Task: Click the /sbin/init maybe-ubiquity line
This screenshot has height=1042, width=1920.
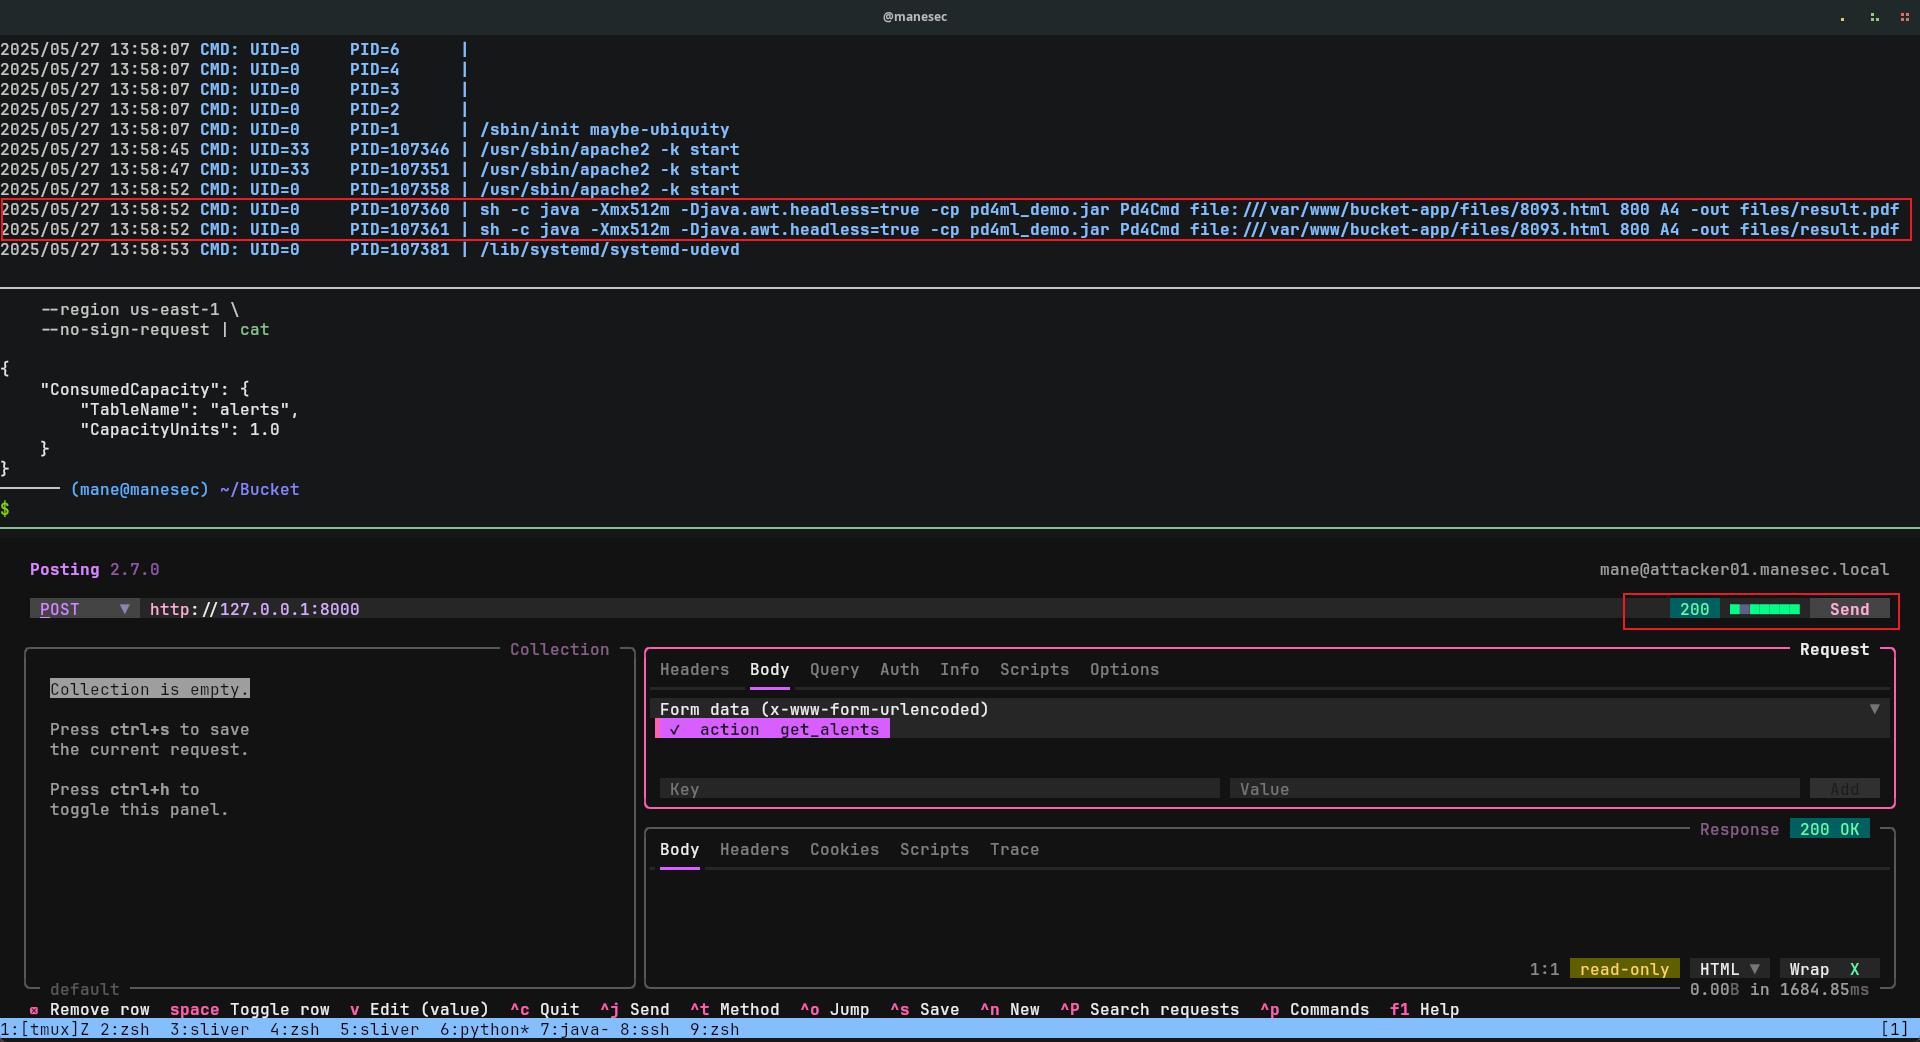Action: [x=365, y=129]
